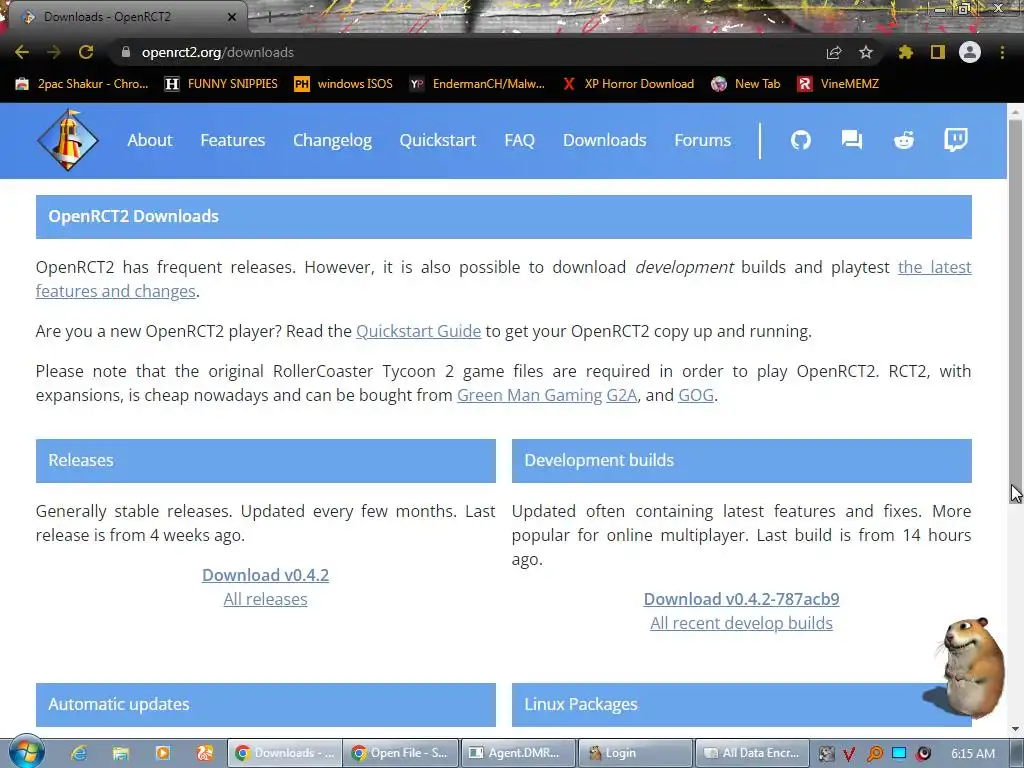Follow 'the latest features and changes' link
Viewport: 1024px width, 768px height.
(935, 267)
